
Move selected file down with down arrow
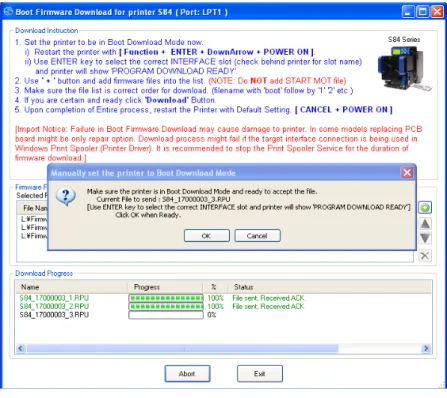(x=425, y=238)
